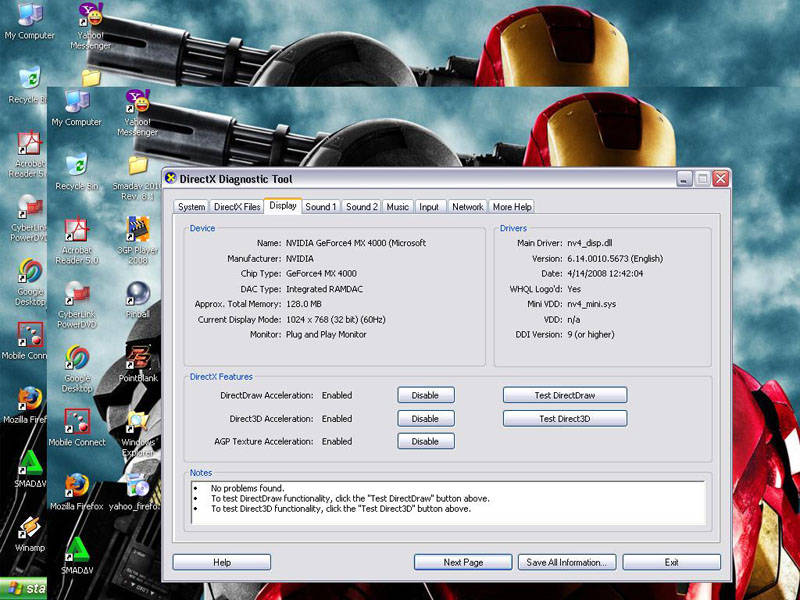Viewport: 800px width, 600px height.
Task: Click the 128.0 MB memory value
Action: (303, 304)
